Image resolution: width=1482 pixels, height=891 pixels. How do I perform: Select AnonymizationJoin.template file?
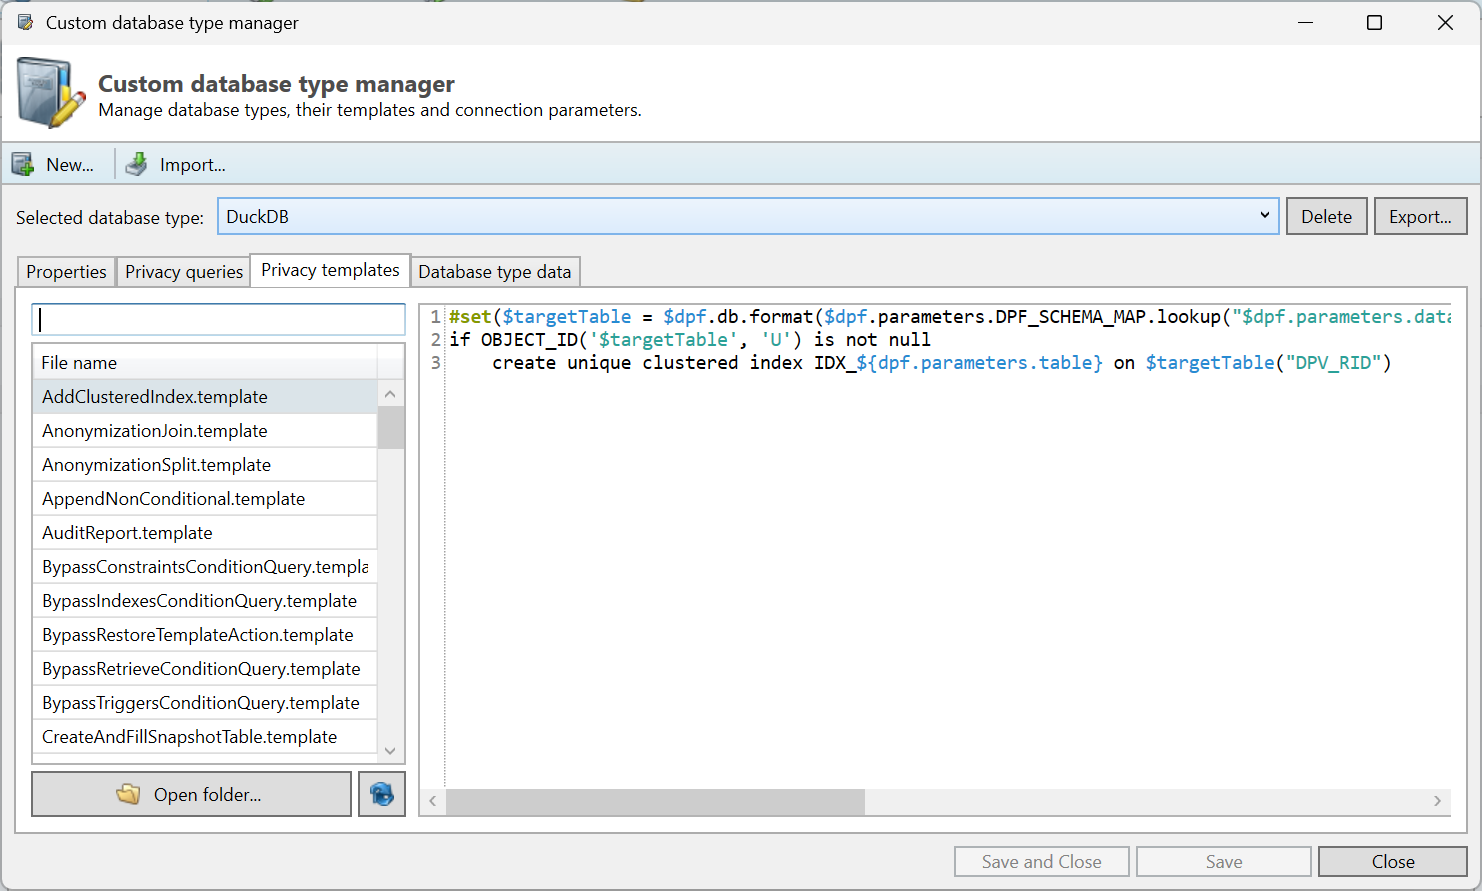[x=205, y=431]
